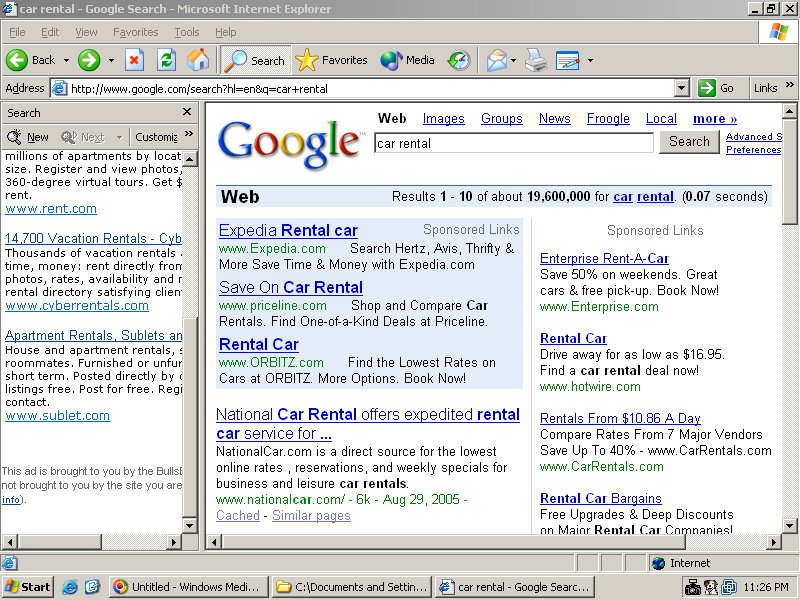This screenshot has width=800, height=600.
Task: Click the Mail envelope icon
Action: [496, 60]
